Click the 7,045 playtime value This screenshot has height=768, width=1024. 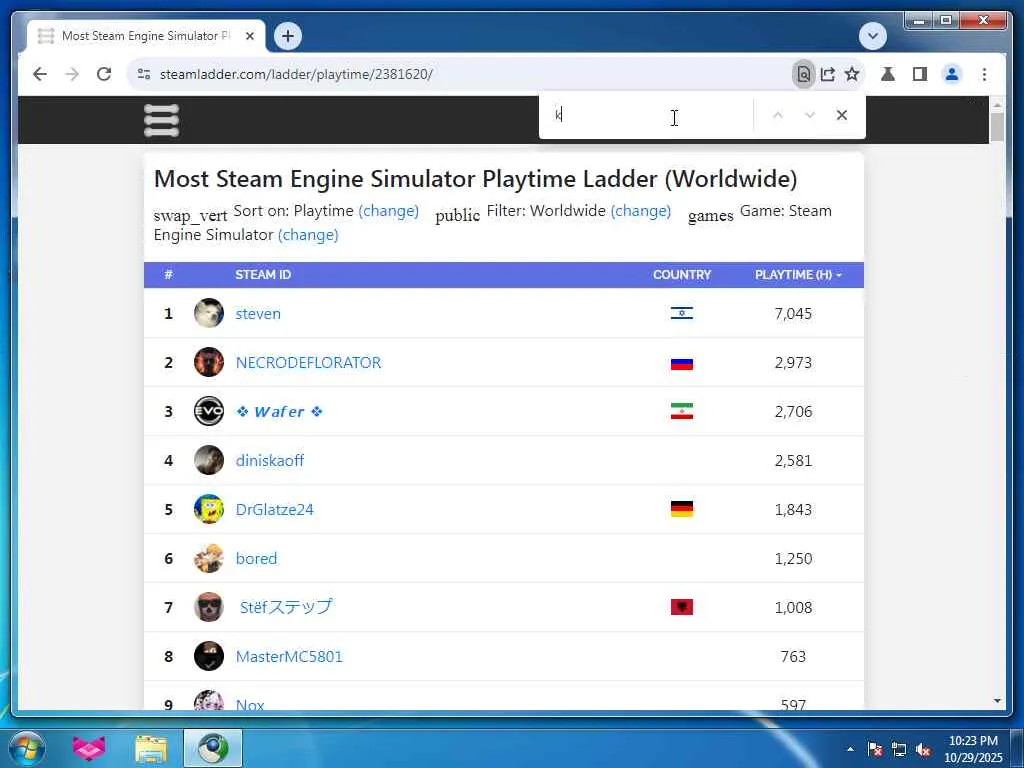click(x=793, y=314)
